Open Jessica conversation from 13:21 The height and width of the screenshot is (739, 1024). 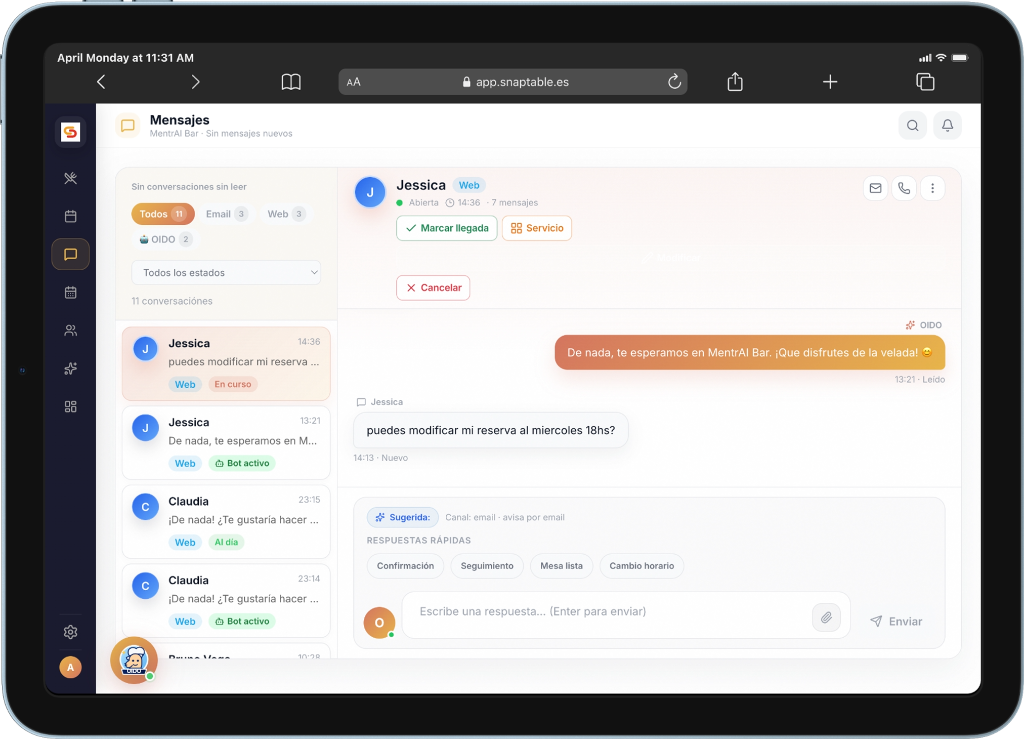click(x=226, y=443)
